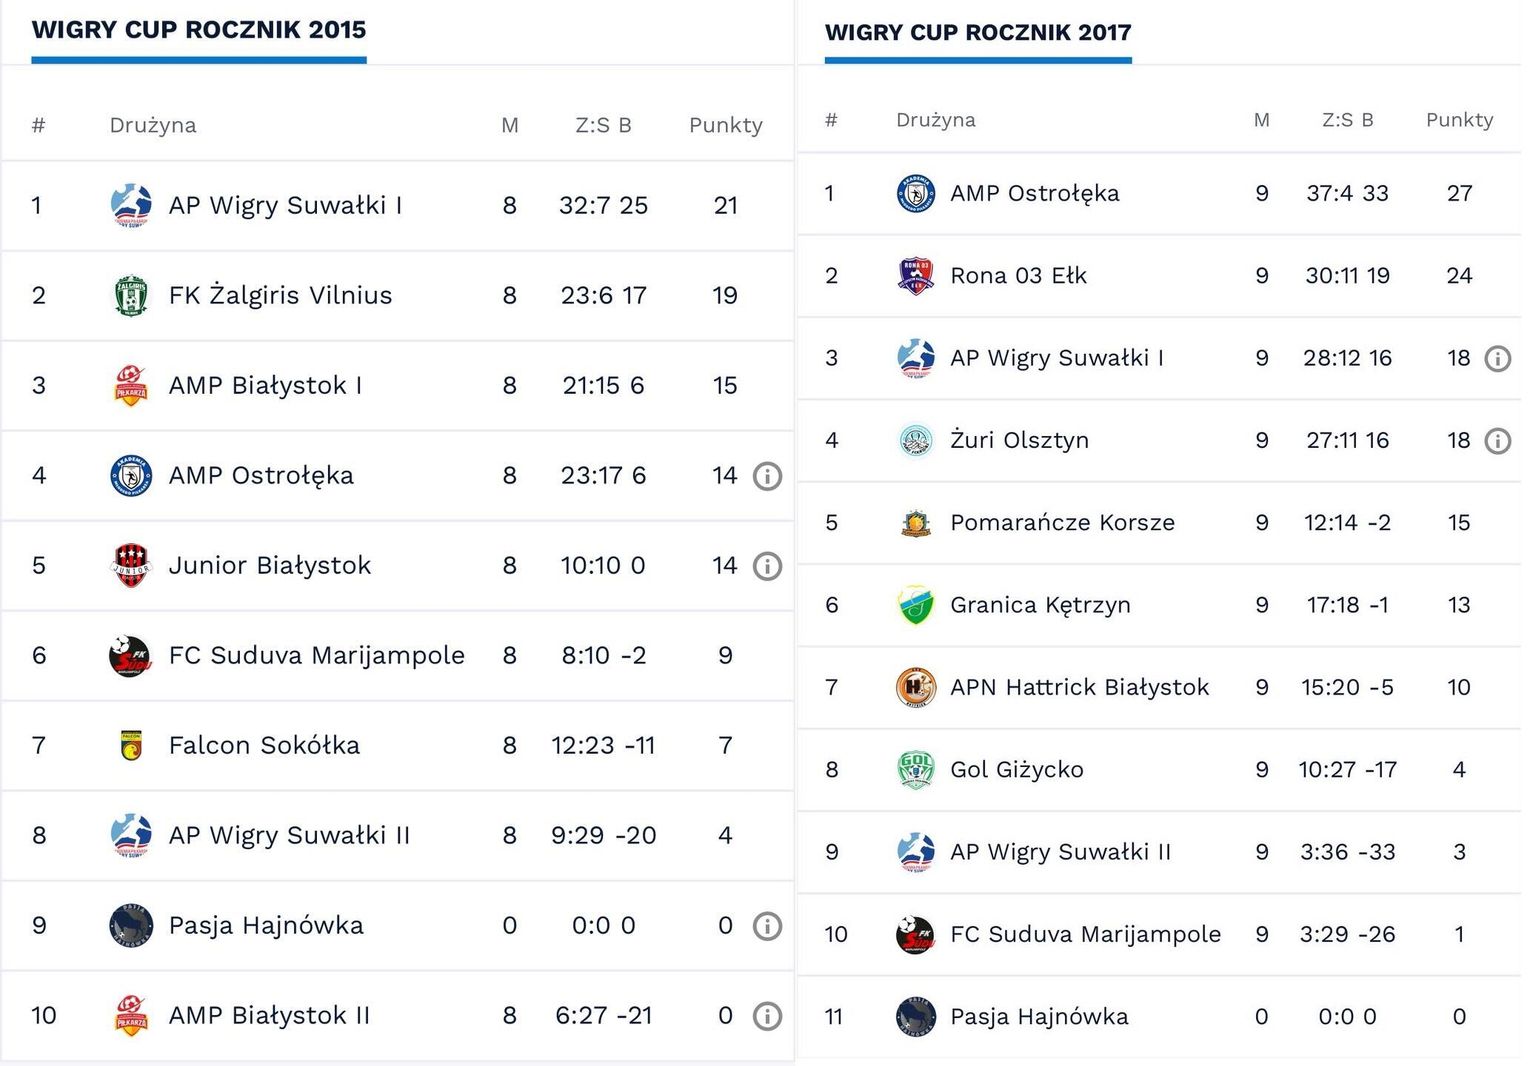Click info icon next to AMP Ostrołęka 2015
This screenshot has height=1066, width=1530.
767,476
